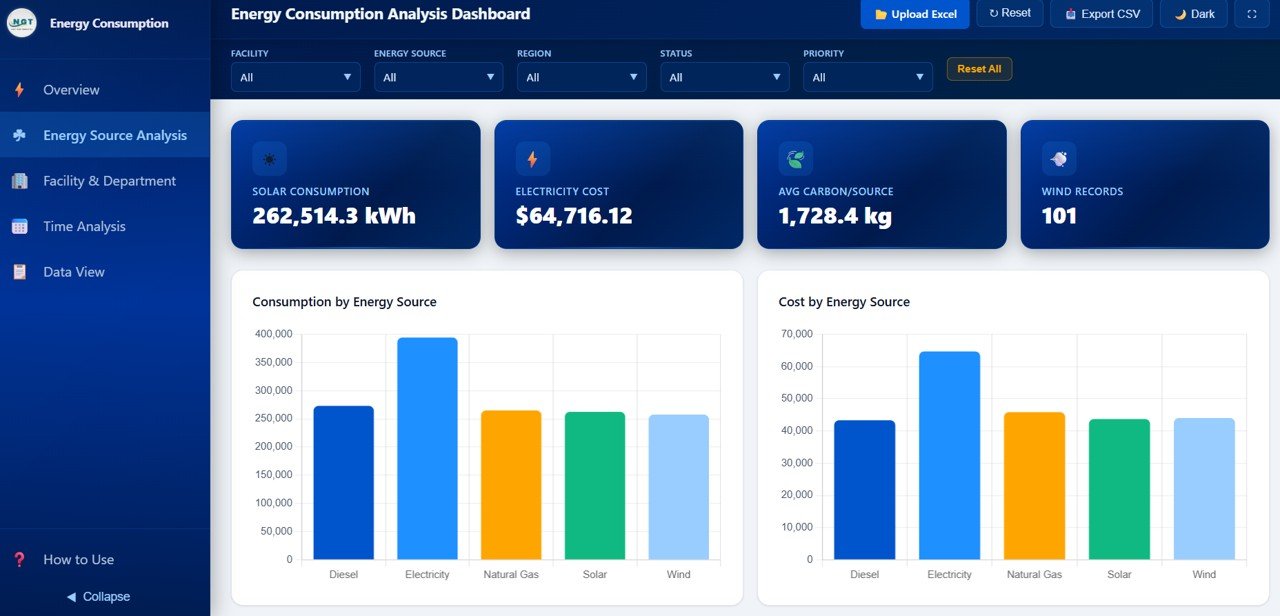
Task: Collapse the sidebar
Action: 98,597
